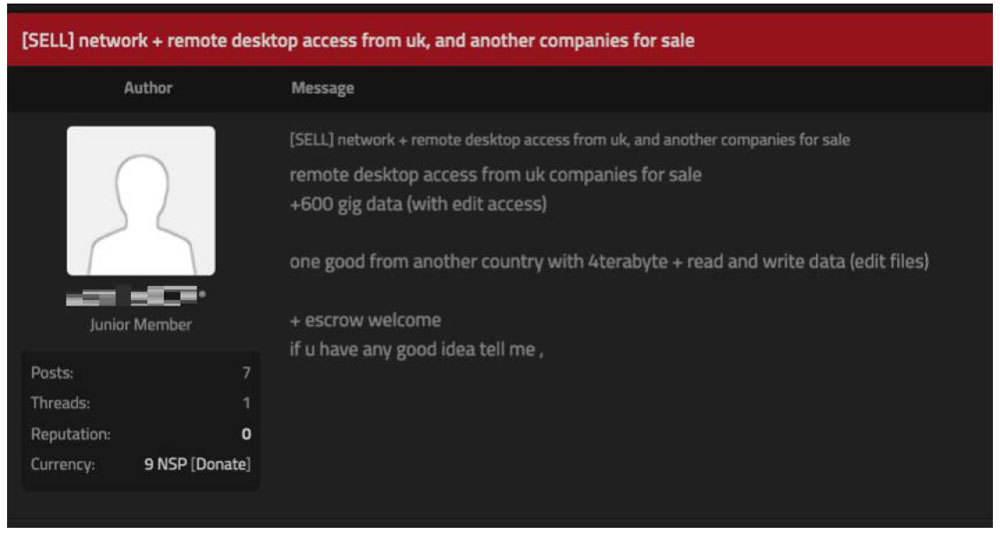Click the '4terabyte' message line
The image size is (1000, 534).
point(609,262)
